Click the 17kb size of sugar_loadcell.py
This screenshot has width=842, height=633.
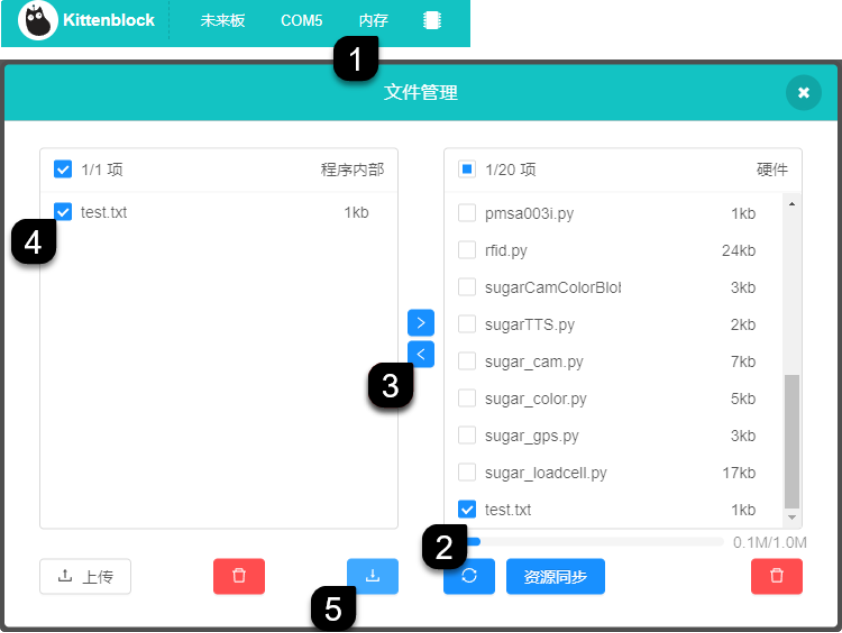pos(739,472)
